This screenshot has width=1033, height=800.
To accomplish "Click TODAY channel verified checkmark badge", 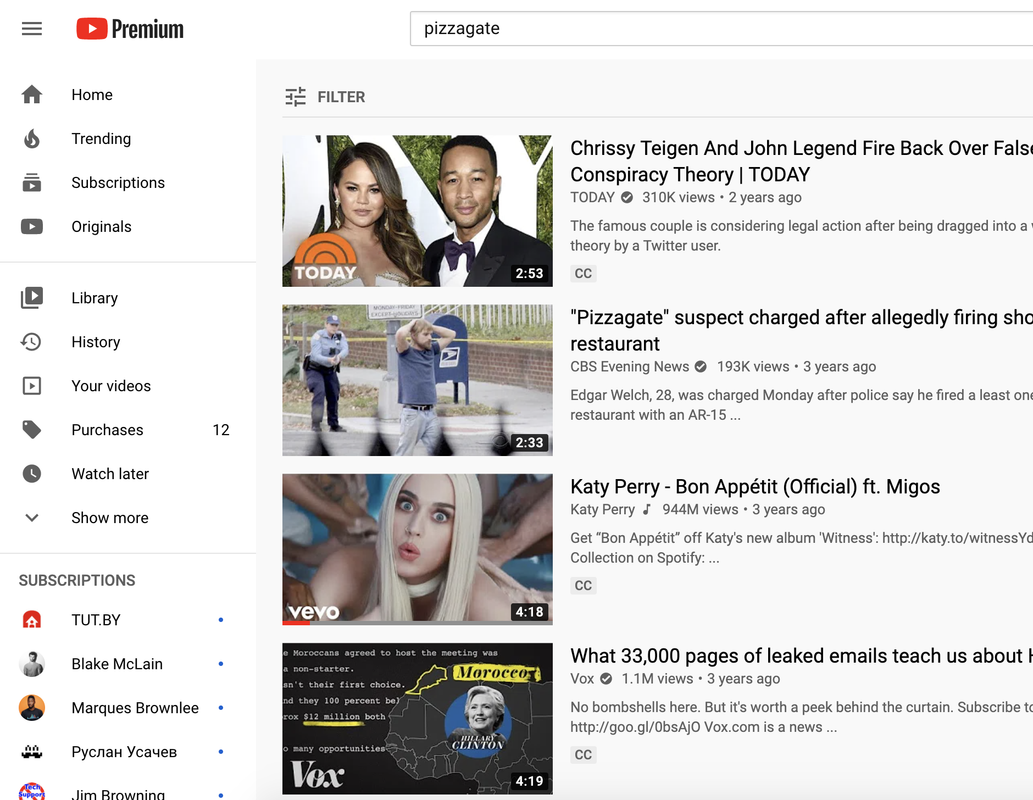I will (x=627, y=197).
